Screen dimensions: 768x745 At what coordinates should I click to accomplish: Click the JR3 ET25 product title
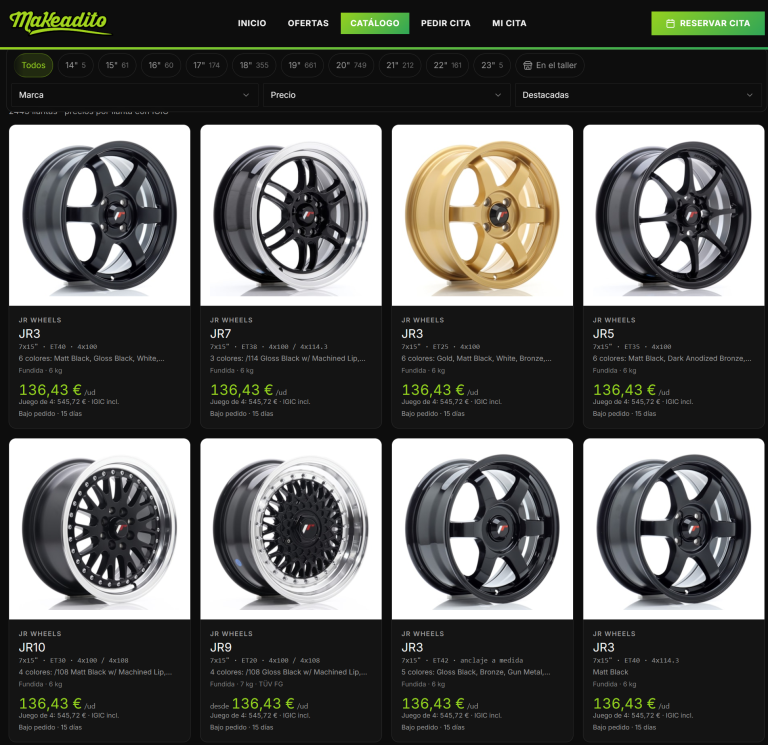(412, 334)
